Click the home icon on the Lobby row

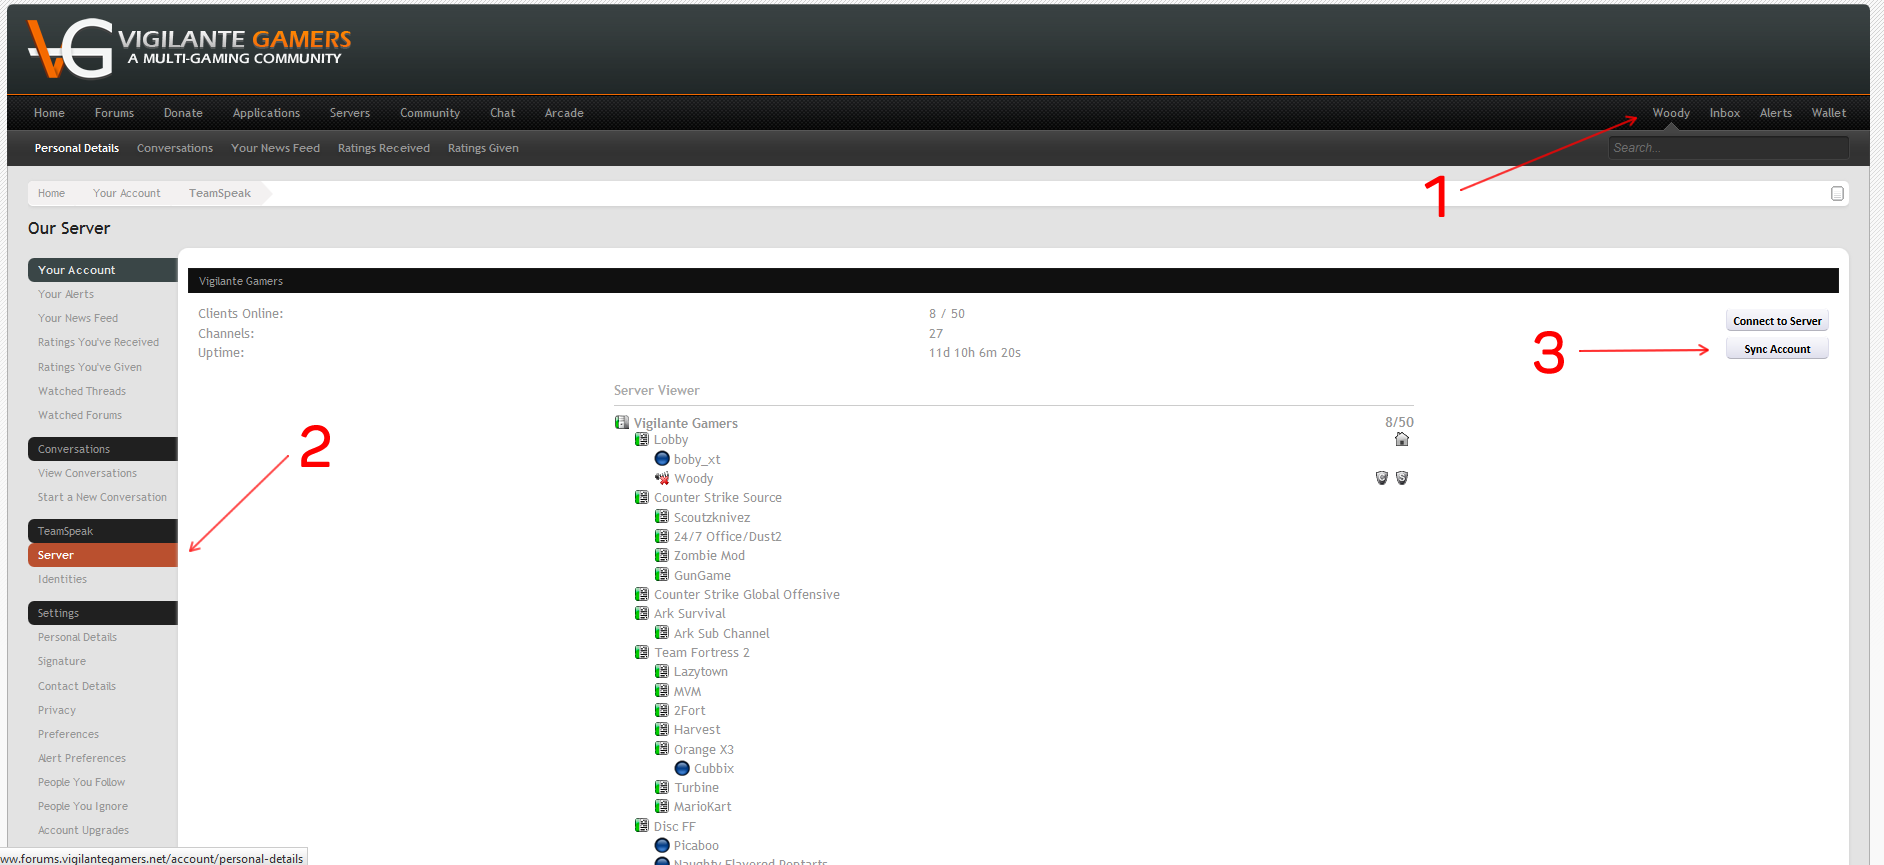(x=1401, y=440)
